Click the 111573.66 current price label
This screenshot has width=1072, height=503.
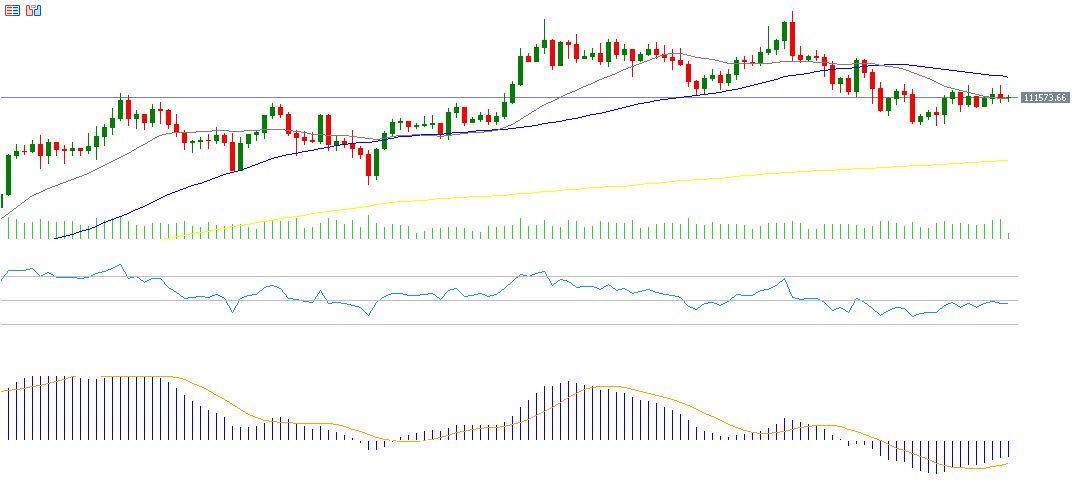tap(1045, 98)
